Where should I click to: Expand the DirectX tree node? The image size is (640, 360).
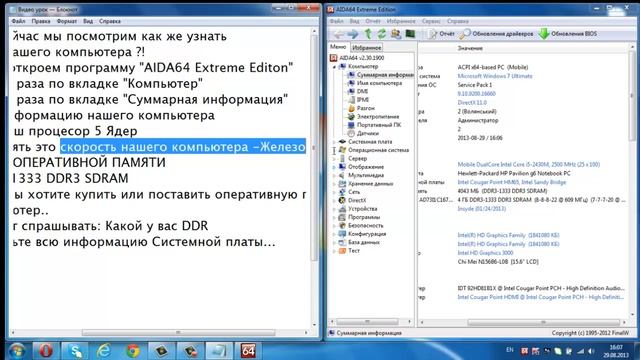click(x=334, y=200)
